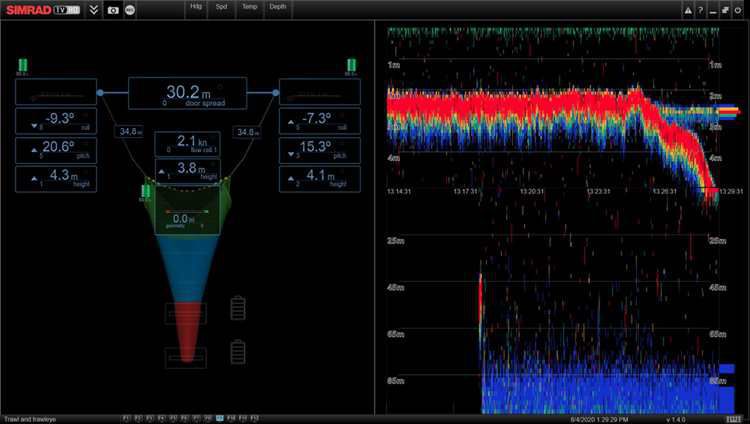Click the starboard door green battery indicator
The width and height of the screenshot is (750, 424).
click(351, 65)
